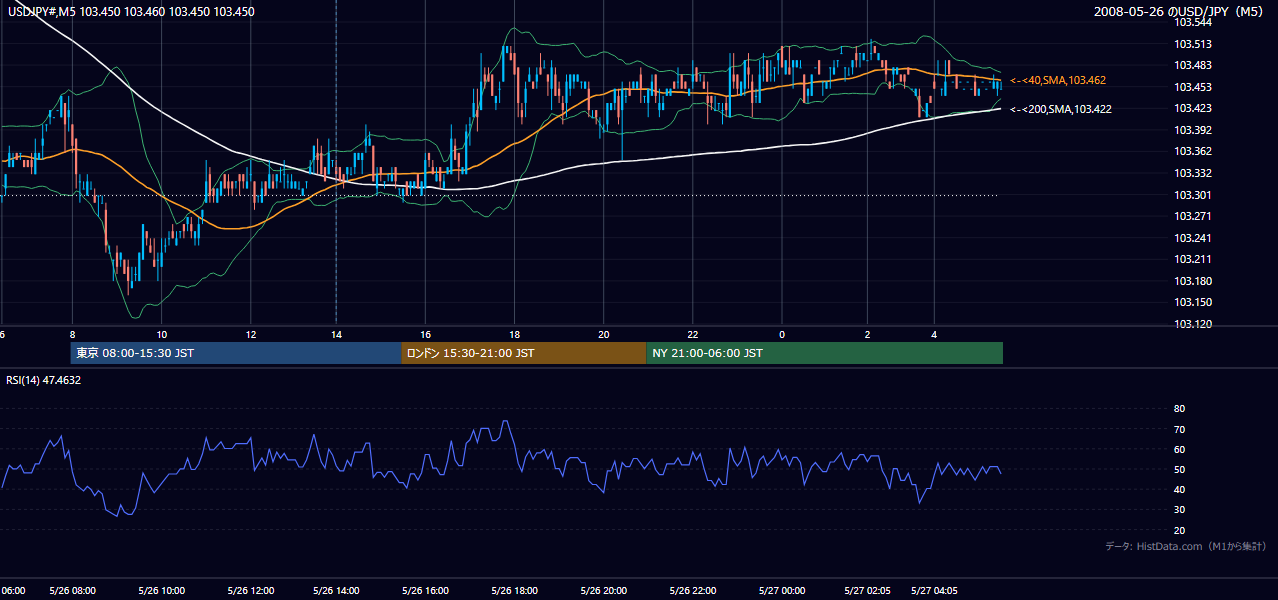The image size is (1278, 600).
Task: Click RSI axis level 80
Action: [1179, 409]
